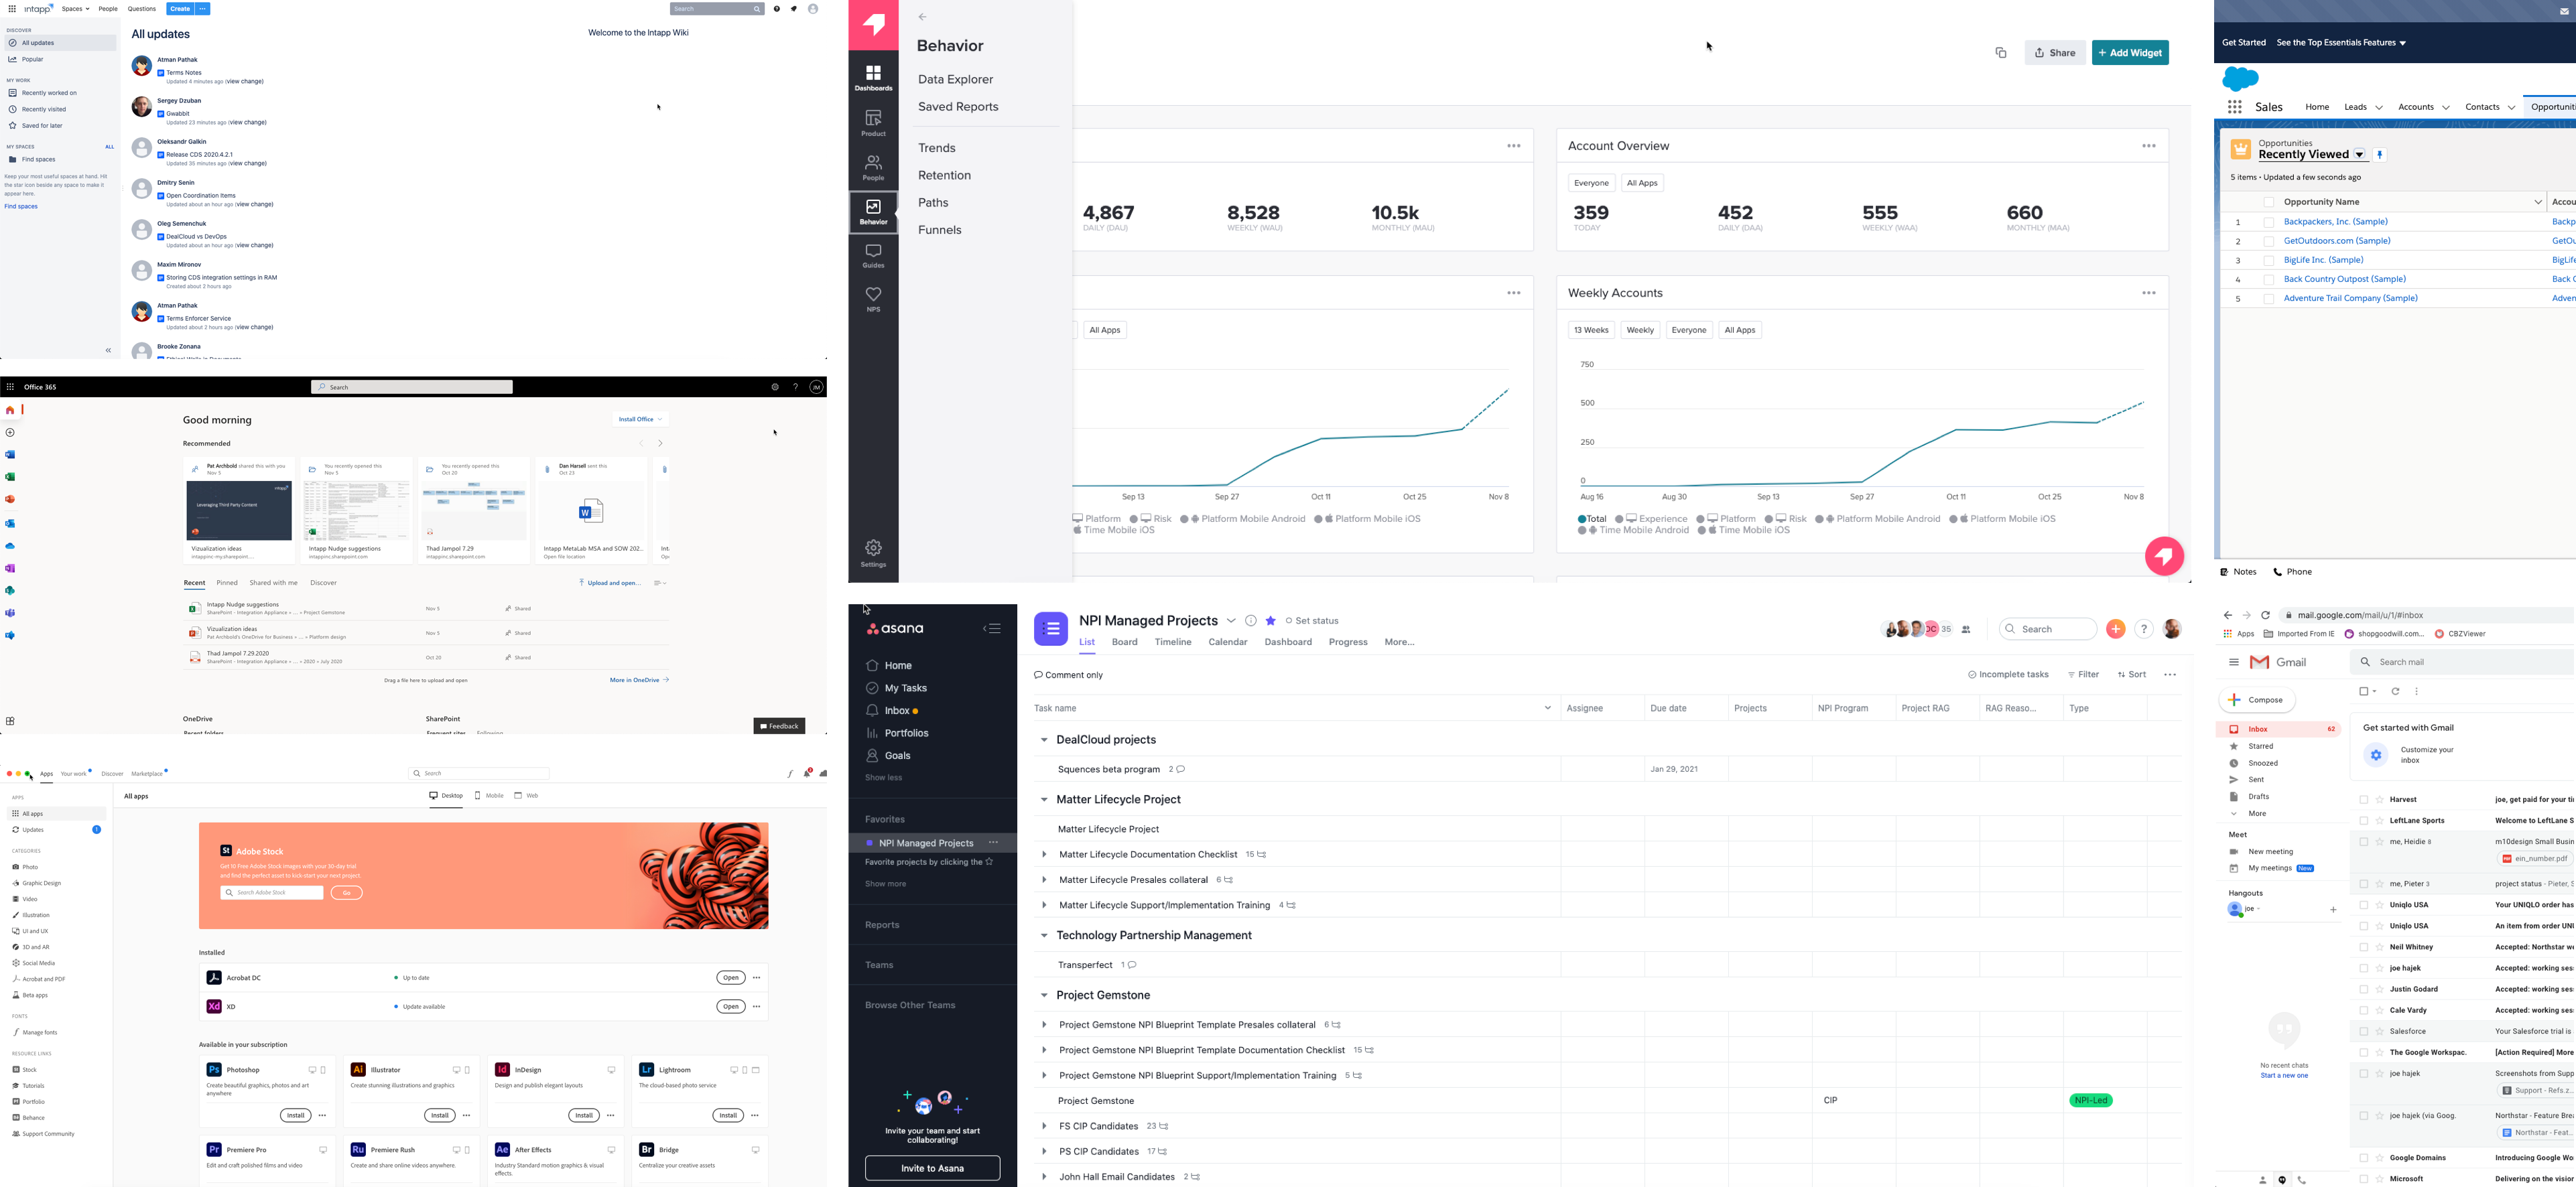Click the Add Widget button
Image resolution: width=2576 pixels, height=1187 pixels.
(x=2129, y=53)
